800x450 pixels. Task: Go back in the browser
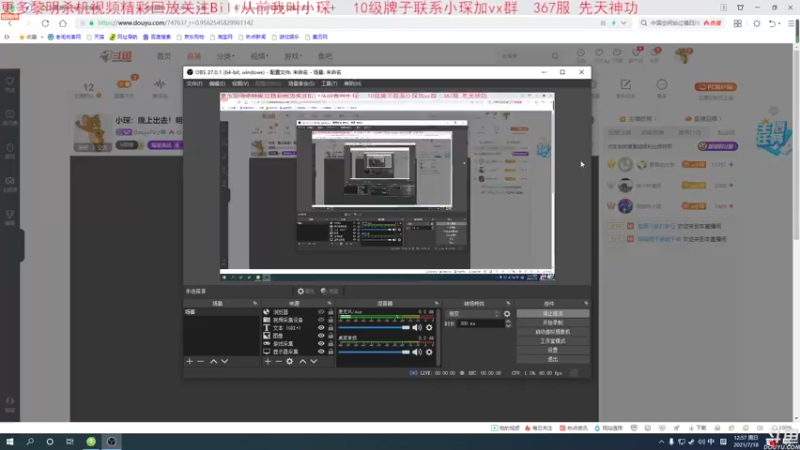pyautogui.click(x=10, y=23)
